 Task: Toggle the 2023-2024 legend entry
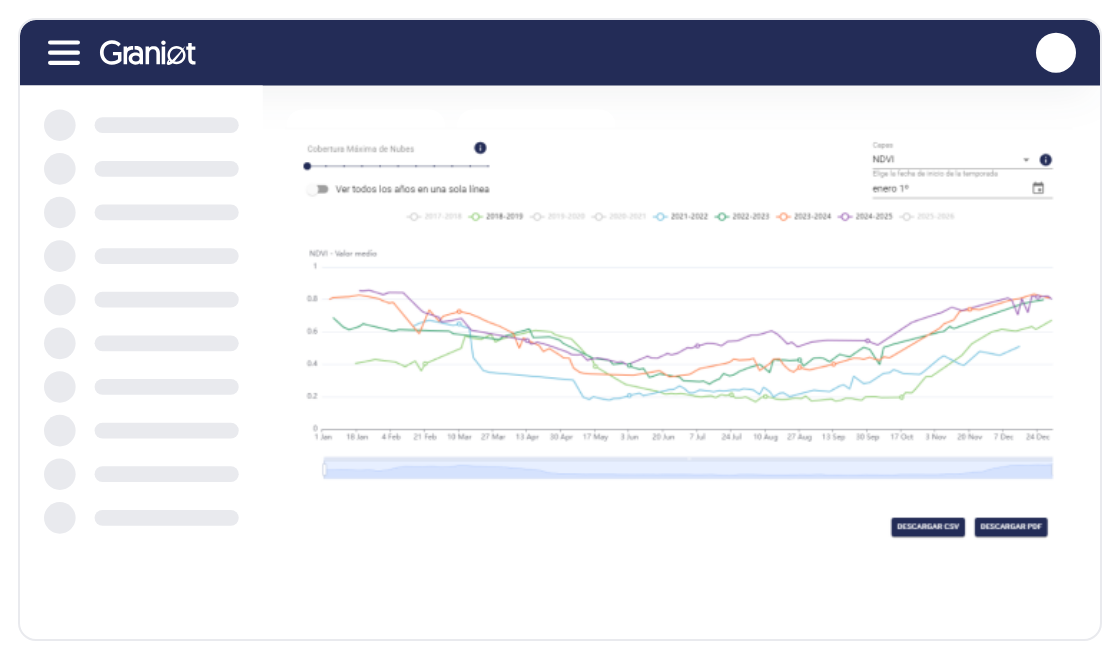805,216
